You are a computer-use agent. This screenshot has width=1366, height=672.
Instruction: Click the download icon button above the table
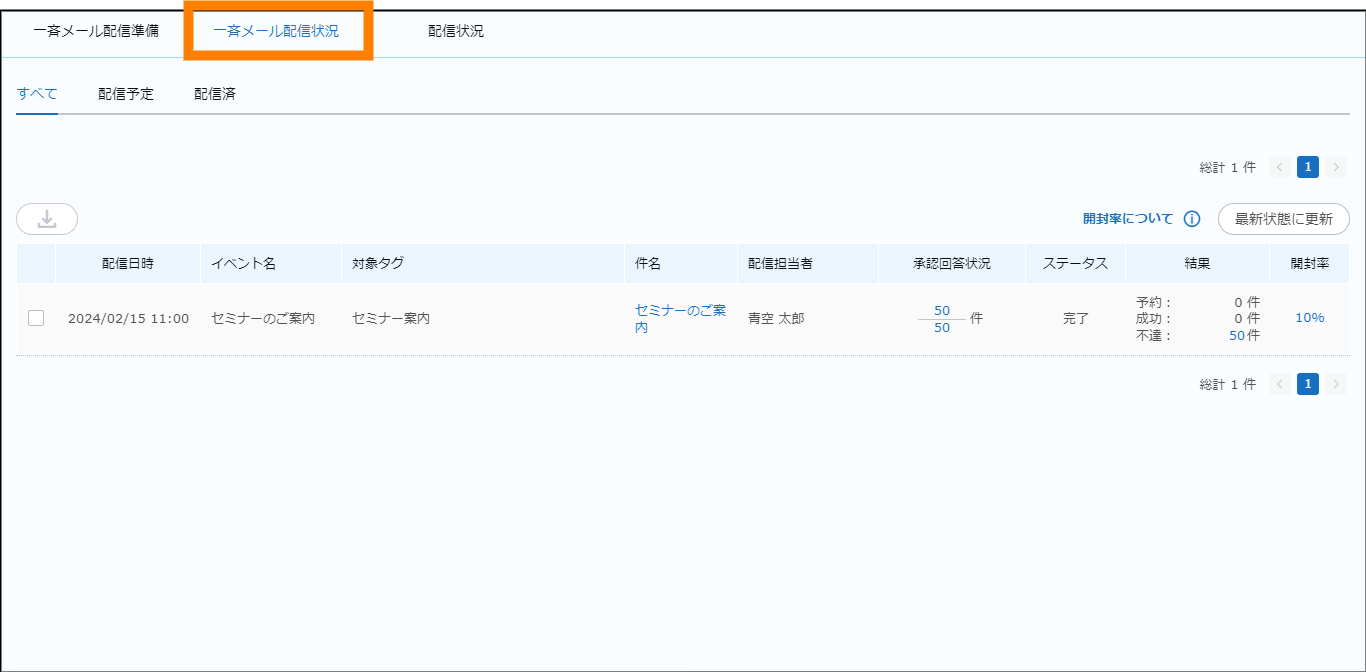(x=47, y=219)
